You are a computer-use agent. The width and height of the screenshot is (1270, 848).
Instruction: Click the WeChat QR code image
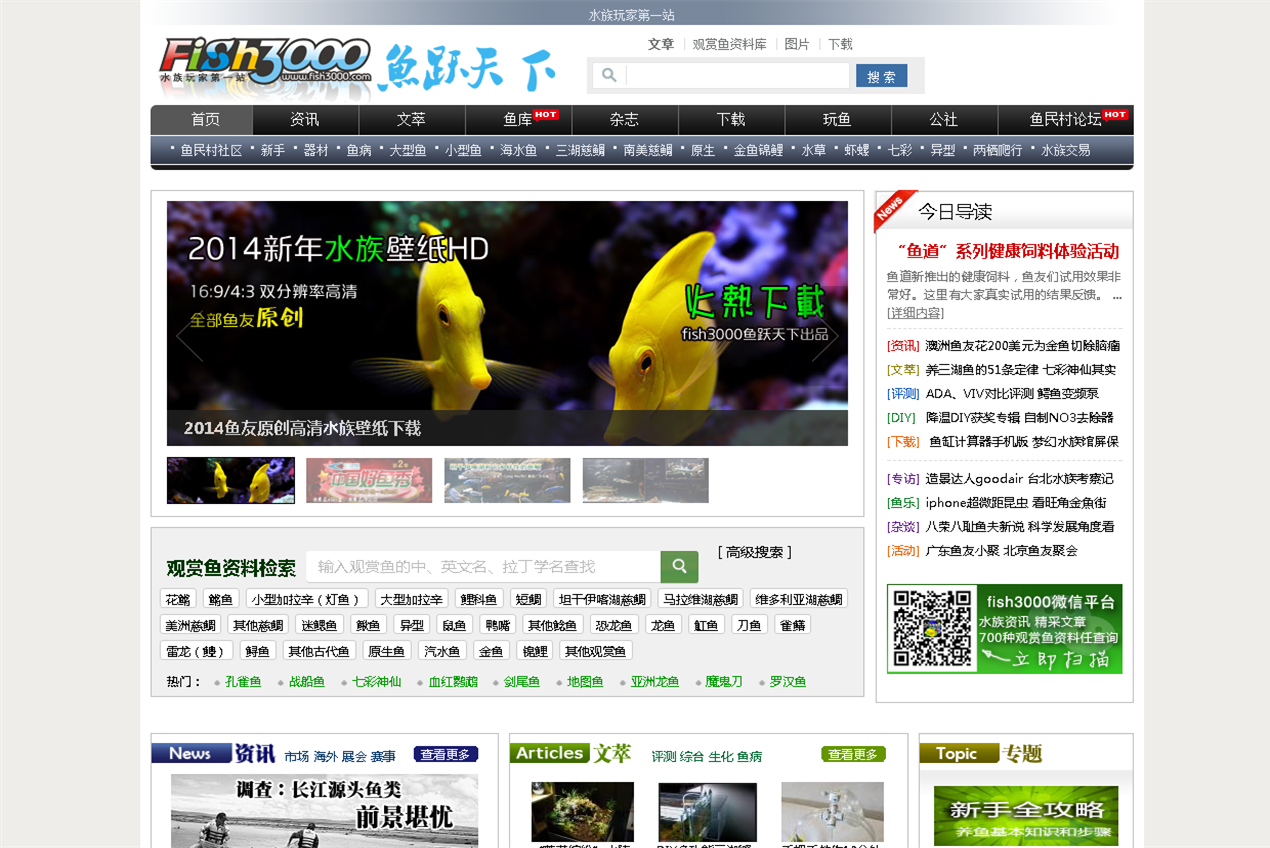pyautogui.click(x=932, y=629)
